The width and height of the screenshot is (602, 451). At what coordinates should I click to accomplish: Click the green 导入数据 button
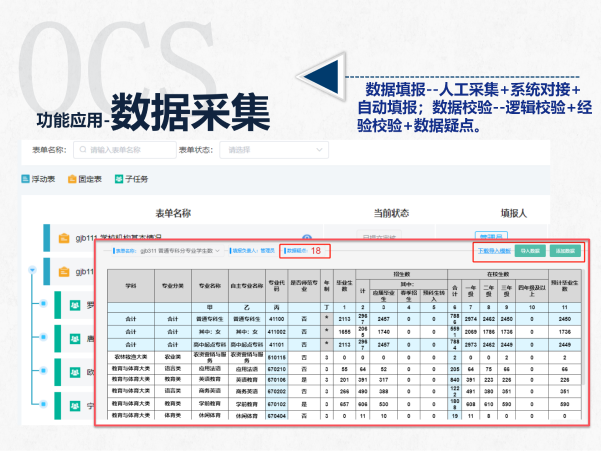click(x=531, y=250)
